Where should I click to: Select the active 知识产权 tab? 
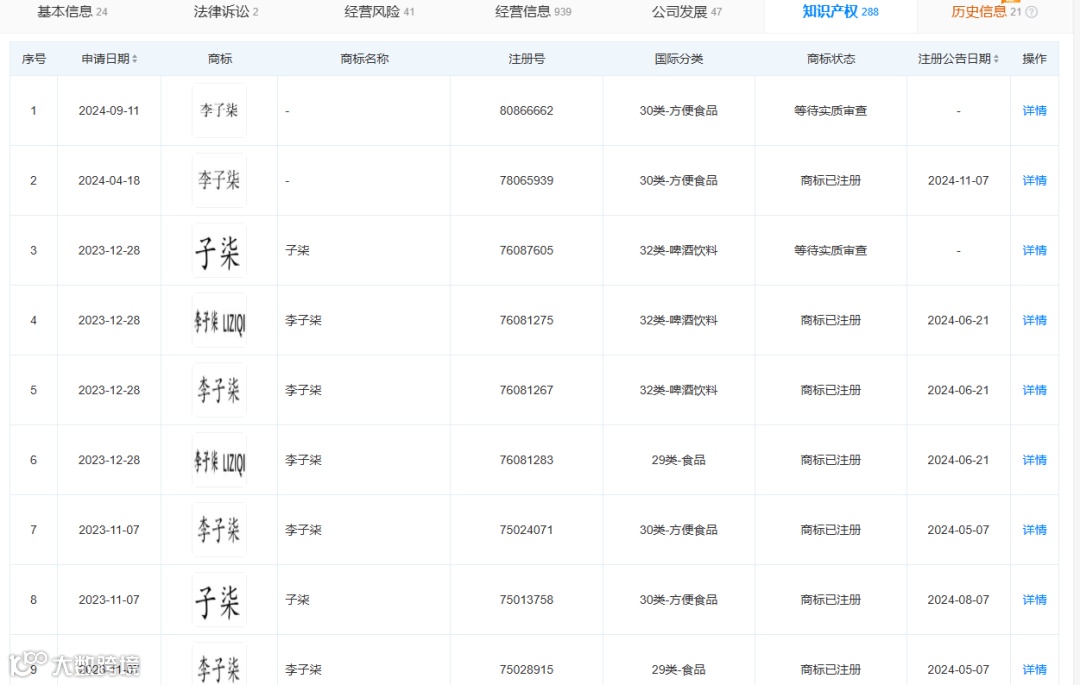pyautogui.click(x=831, y=11)
